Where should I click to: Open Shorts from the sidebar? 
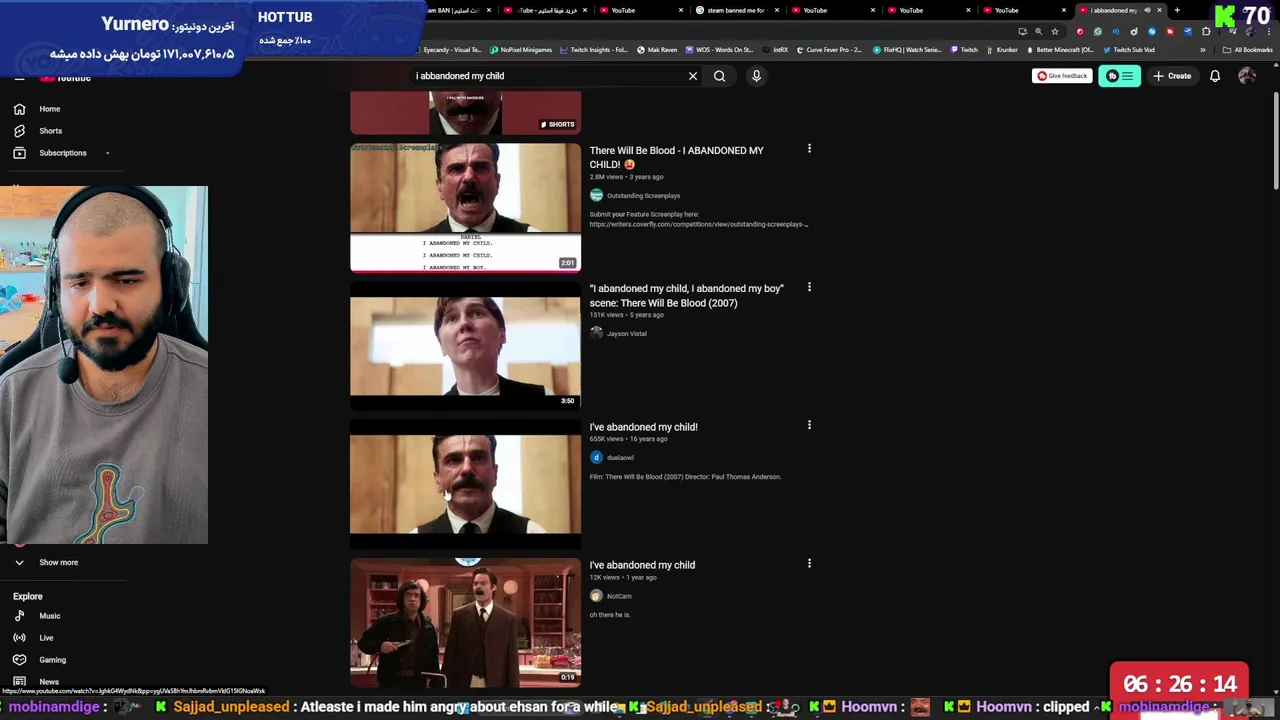point(50,131)
